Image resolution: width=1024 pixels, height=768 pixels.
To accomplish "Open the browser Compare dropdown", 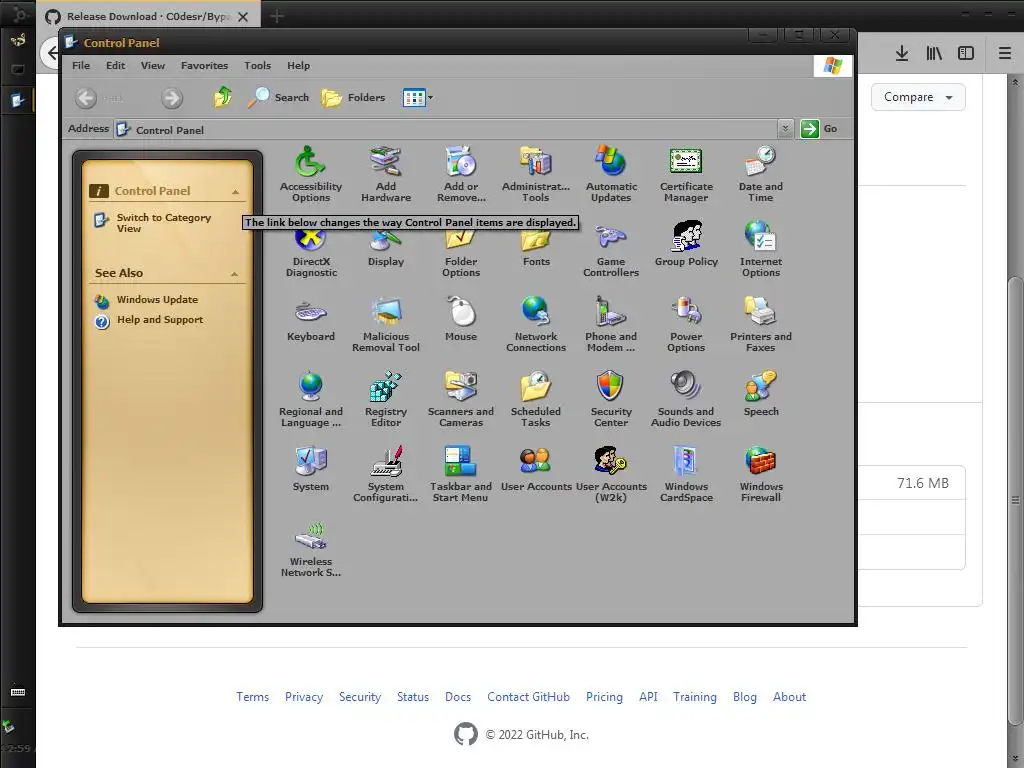I will (918, 97).
